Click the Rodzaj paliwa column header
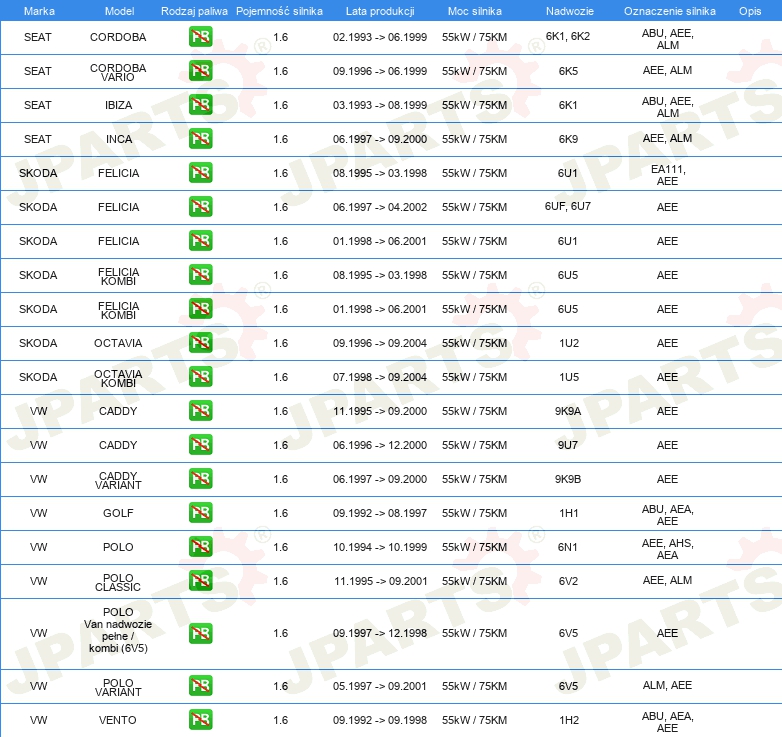The image size is (782, 737). point(194,11)
